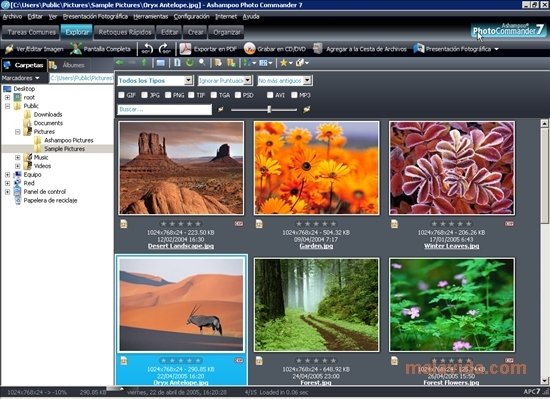Click large thumbnails icon right of slider

click(x=307, y=109)
